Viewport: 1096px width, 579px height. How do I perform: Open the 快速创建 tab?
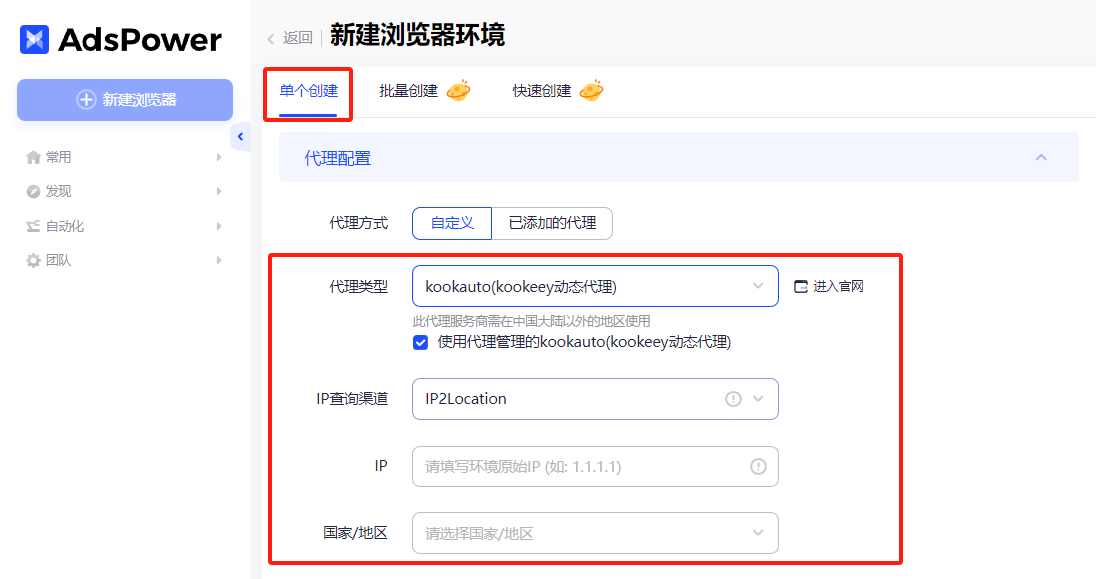pos(544,88)
